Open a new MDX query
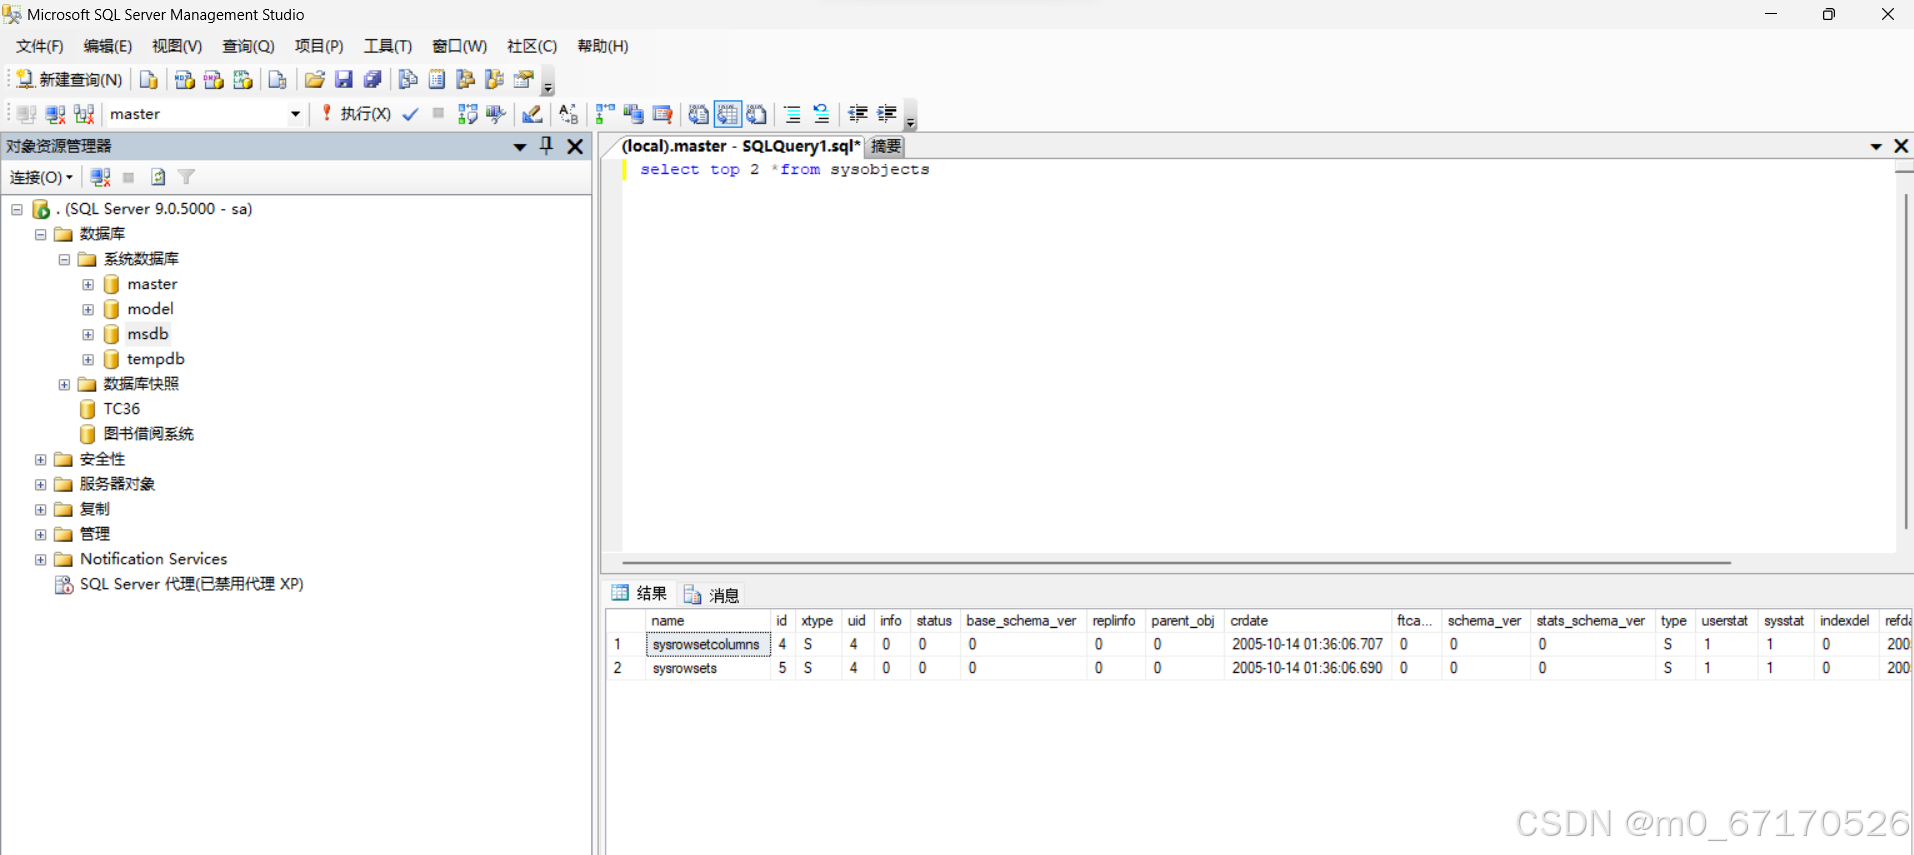1914x855 pixels. [184, 80]
